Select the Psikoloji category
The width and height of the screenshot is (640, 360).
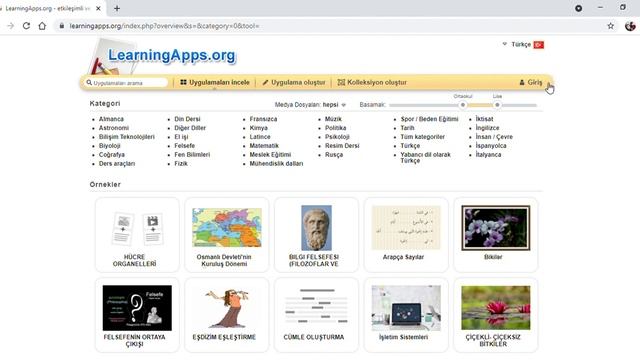click(x=337, y=137)
